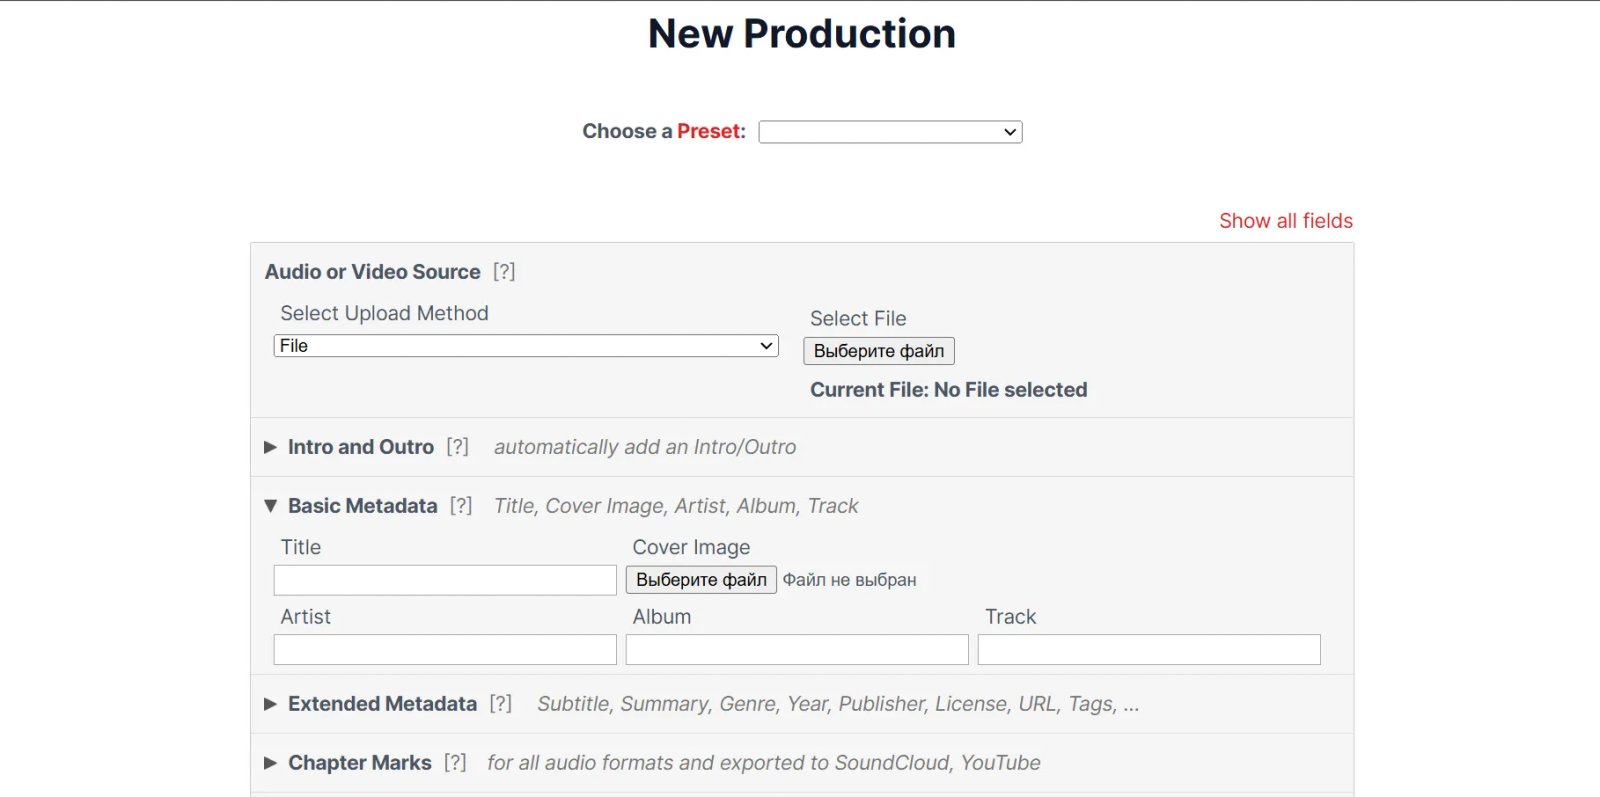Screen dimensions: 1600x797
Task: Focus the Album input field
Action: point(797,650)
